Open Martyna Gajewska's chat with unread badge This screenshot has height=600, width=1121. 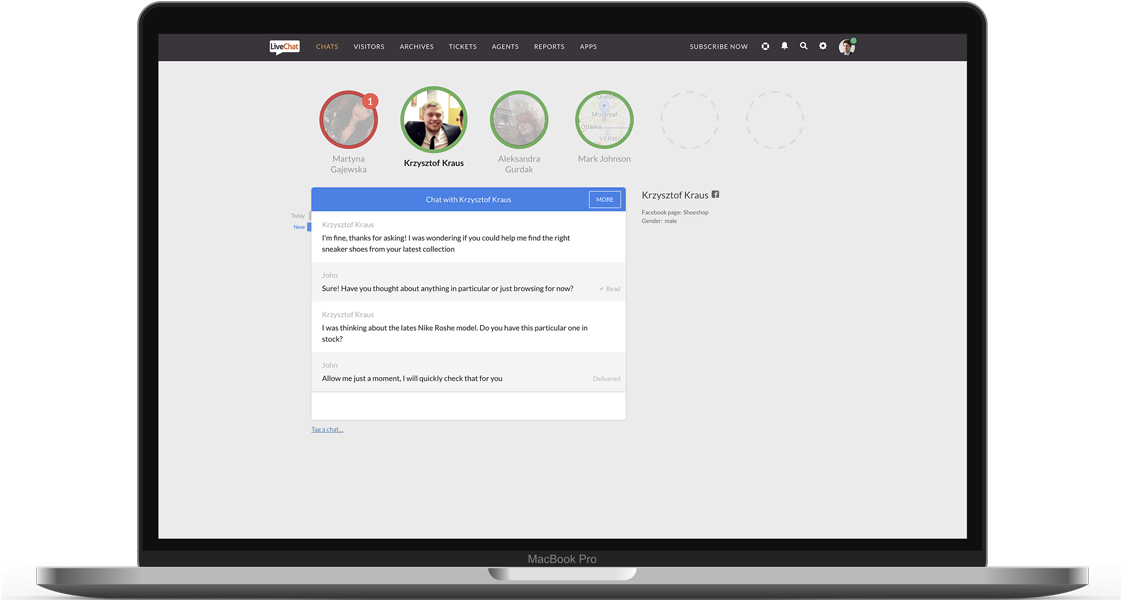pos(348,120)
